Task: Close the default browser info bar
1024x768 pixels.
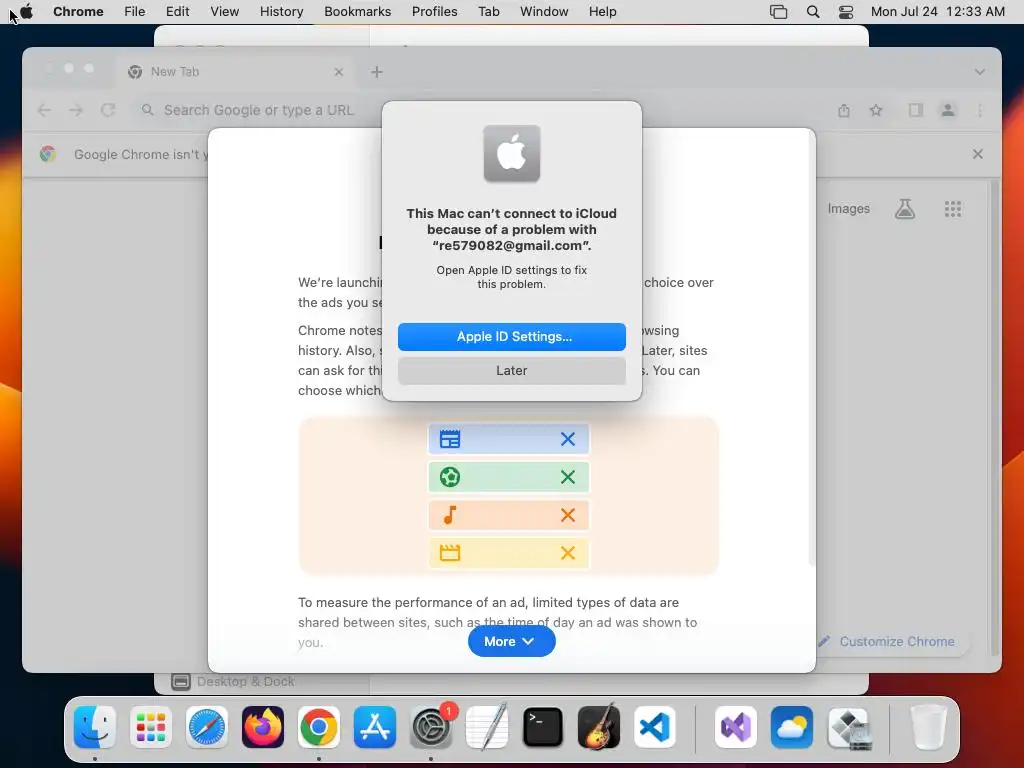Action: (x=978, y=154)
